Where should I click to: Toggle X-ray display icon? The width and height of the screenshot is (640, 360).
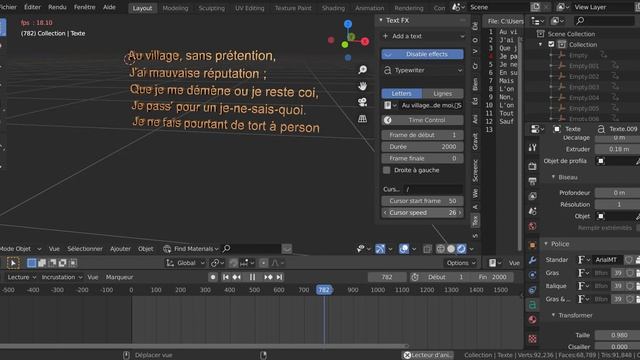click(x=427, y=249)
